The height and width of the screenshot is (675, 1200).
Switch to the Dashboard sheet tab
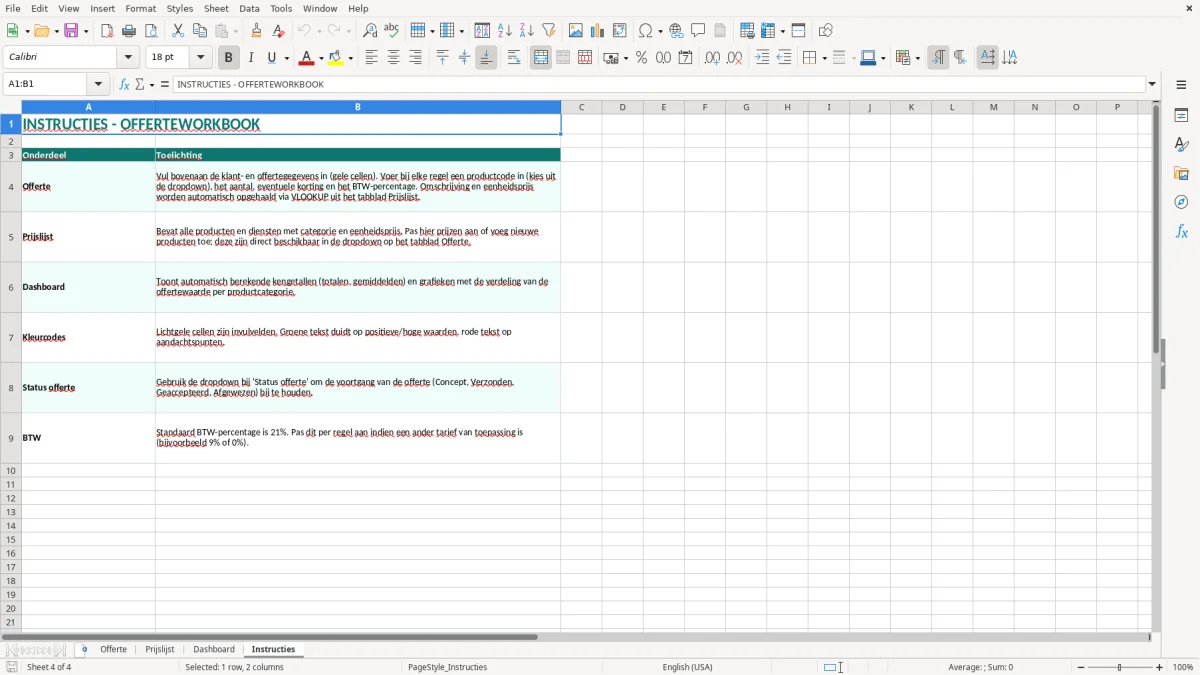click(x=214, y=650)
